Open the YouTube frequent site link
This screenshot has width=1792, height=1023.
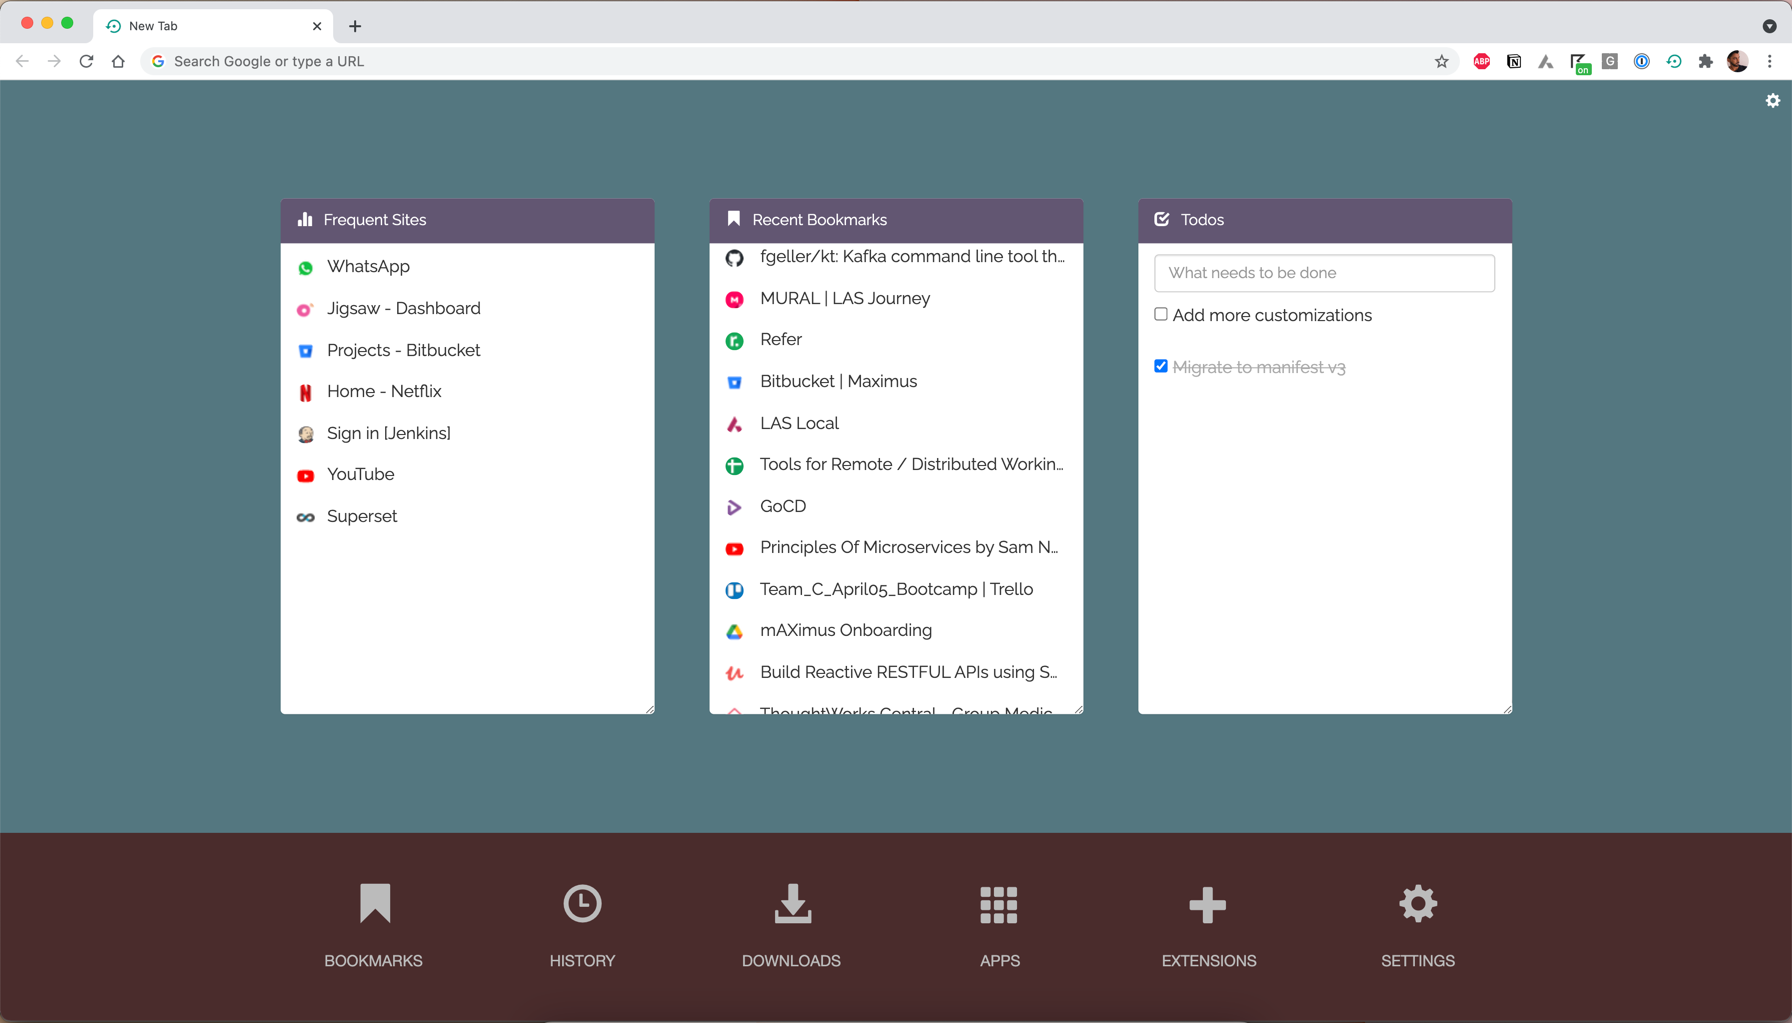click(361, 475)
